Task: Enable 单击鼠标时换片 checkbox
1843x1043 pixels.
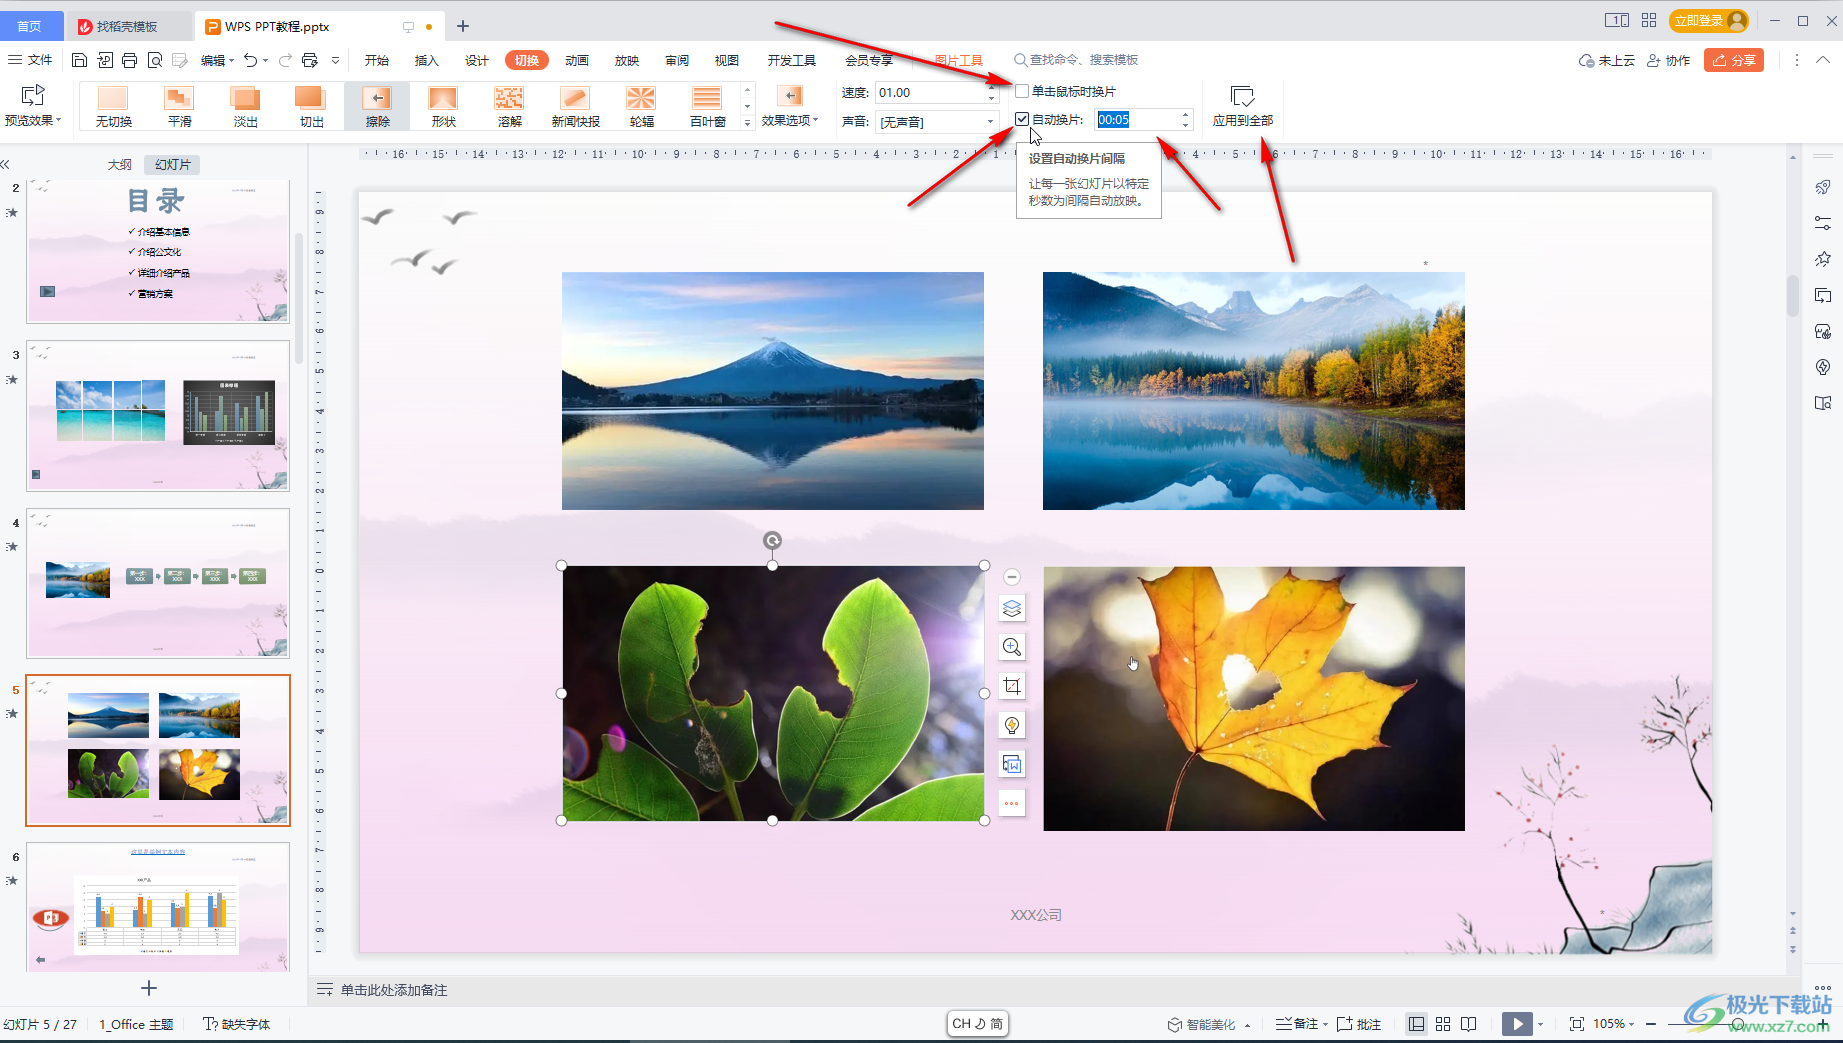Action: (x=1022, y=91)
